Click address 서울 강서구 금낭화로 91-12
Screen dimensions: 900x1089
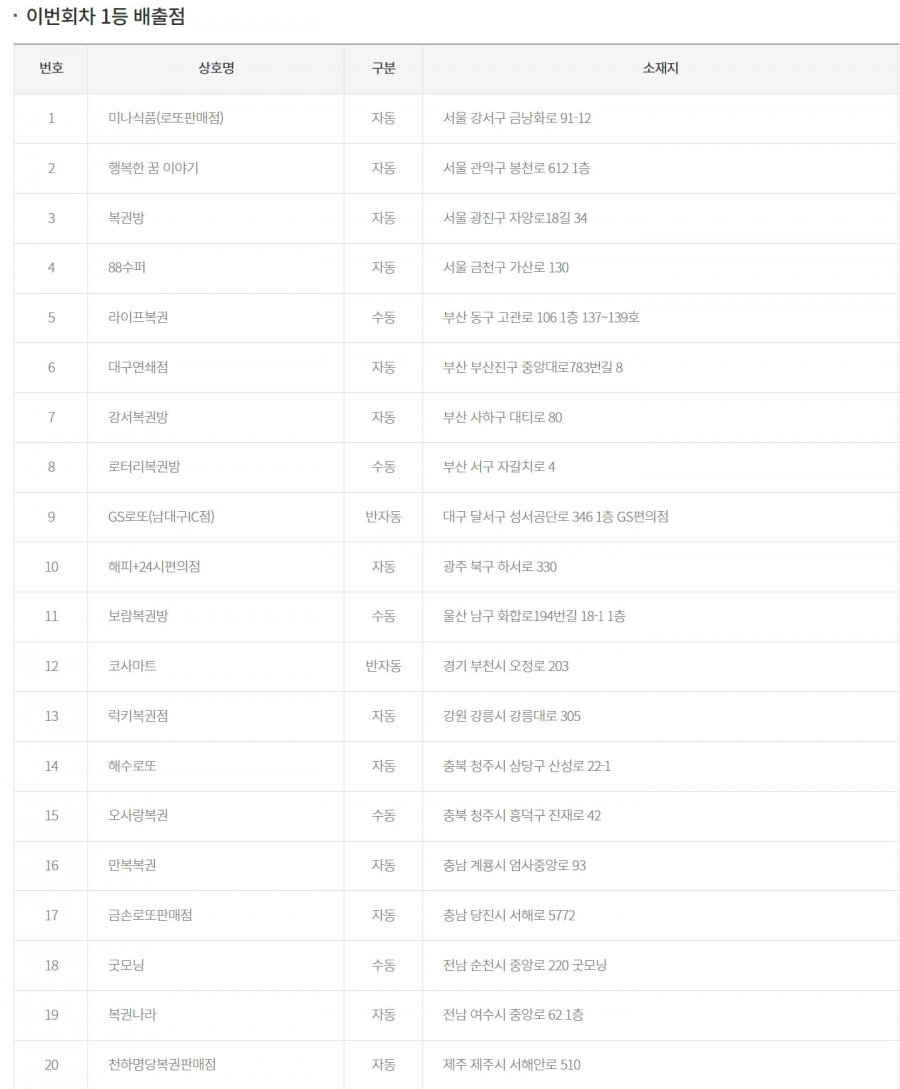click(x=517, y=118)
